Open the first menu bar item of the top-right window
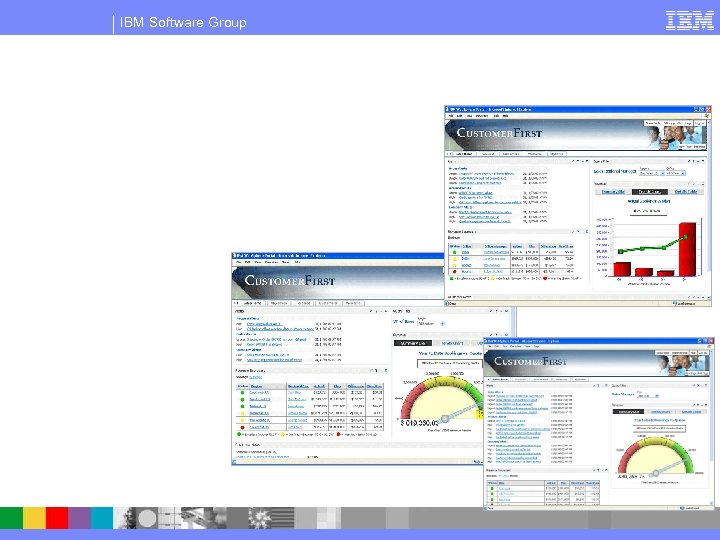Image resolution: width=720 pixels, height=540 pixels. [451, 116]
